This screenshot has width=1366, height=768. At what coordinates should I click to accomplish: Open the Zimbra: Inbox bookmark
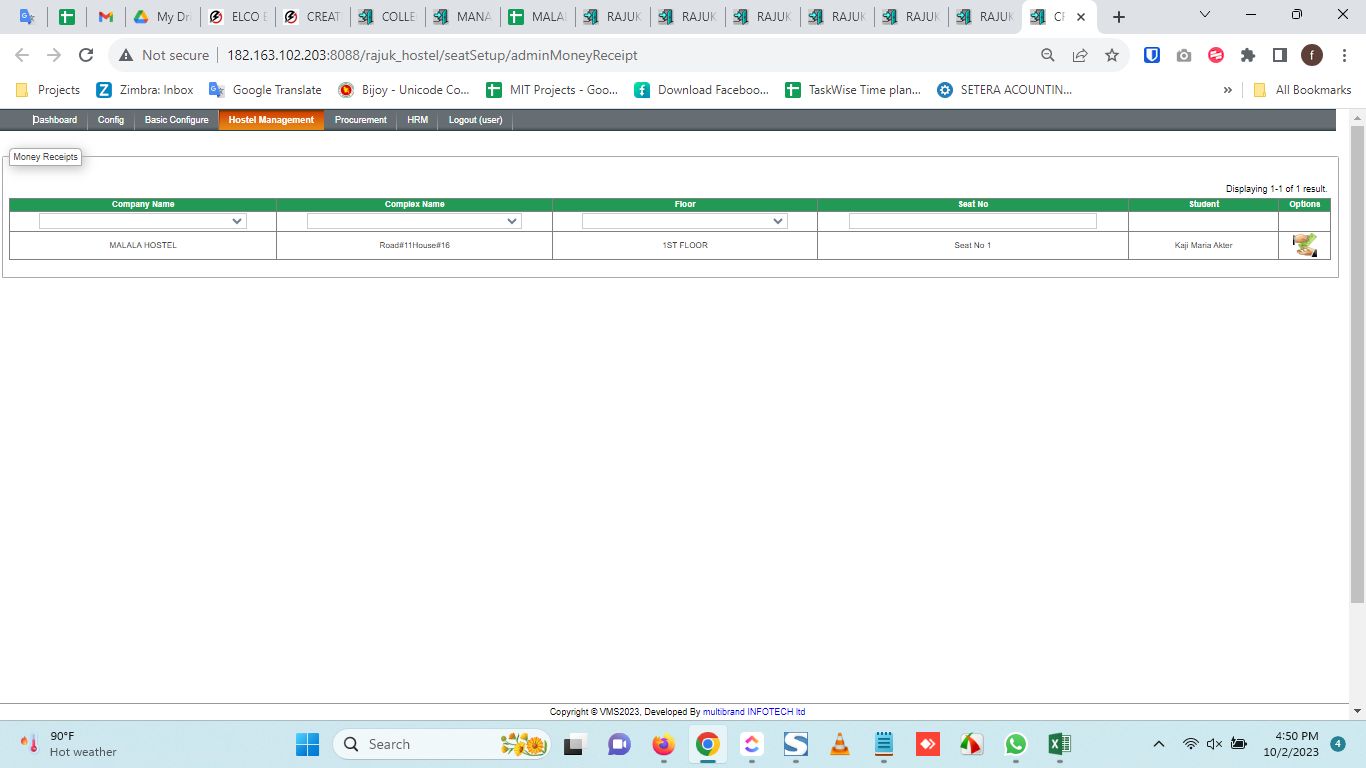145,90
